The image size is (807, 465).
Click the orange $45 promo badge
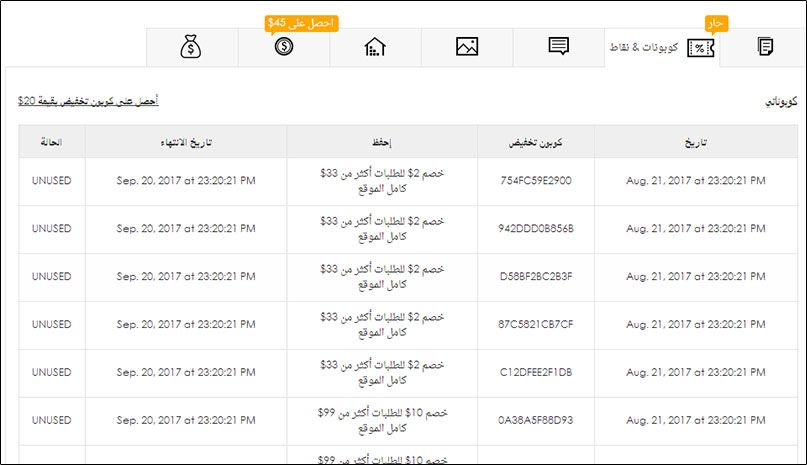click(x=302, y=23)
